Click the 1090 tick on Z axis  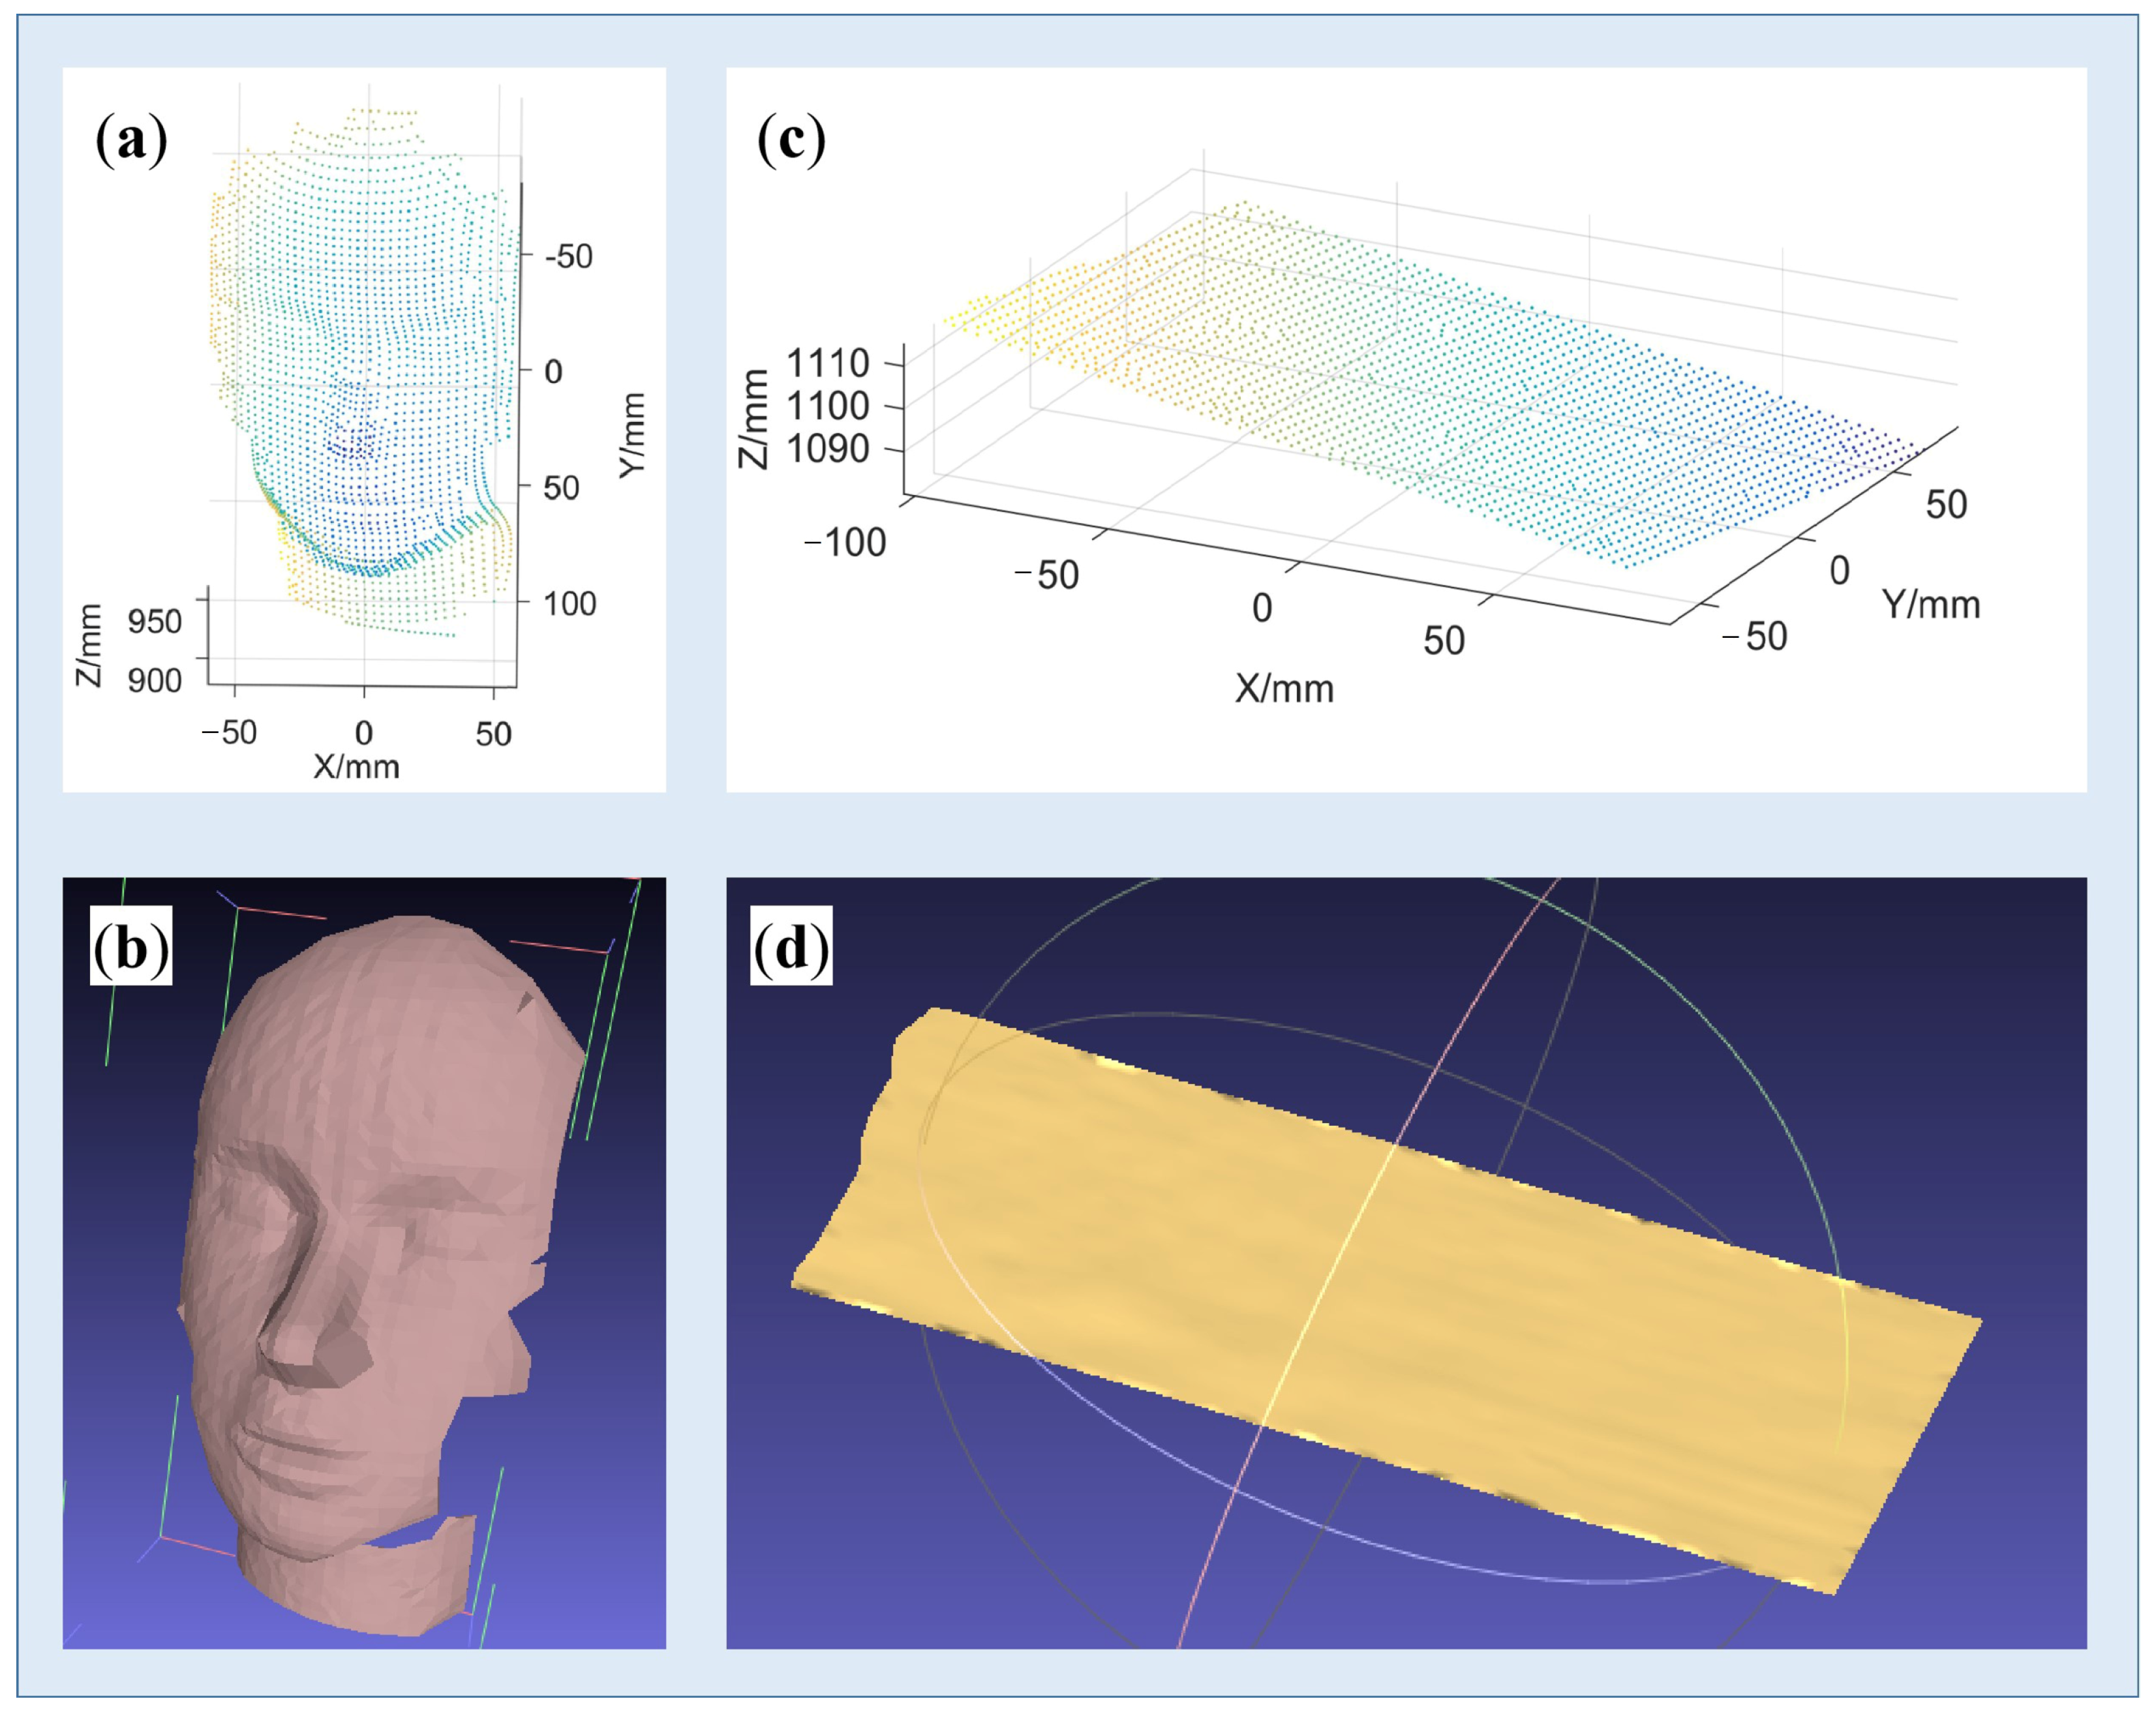828,449
